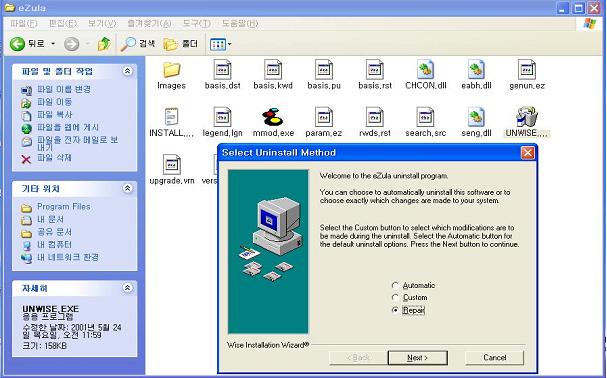The width and height of the screenshot is (607, 378).
Task: Select the CHCON.dll file icon
Action: pos(425,70)
